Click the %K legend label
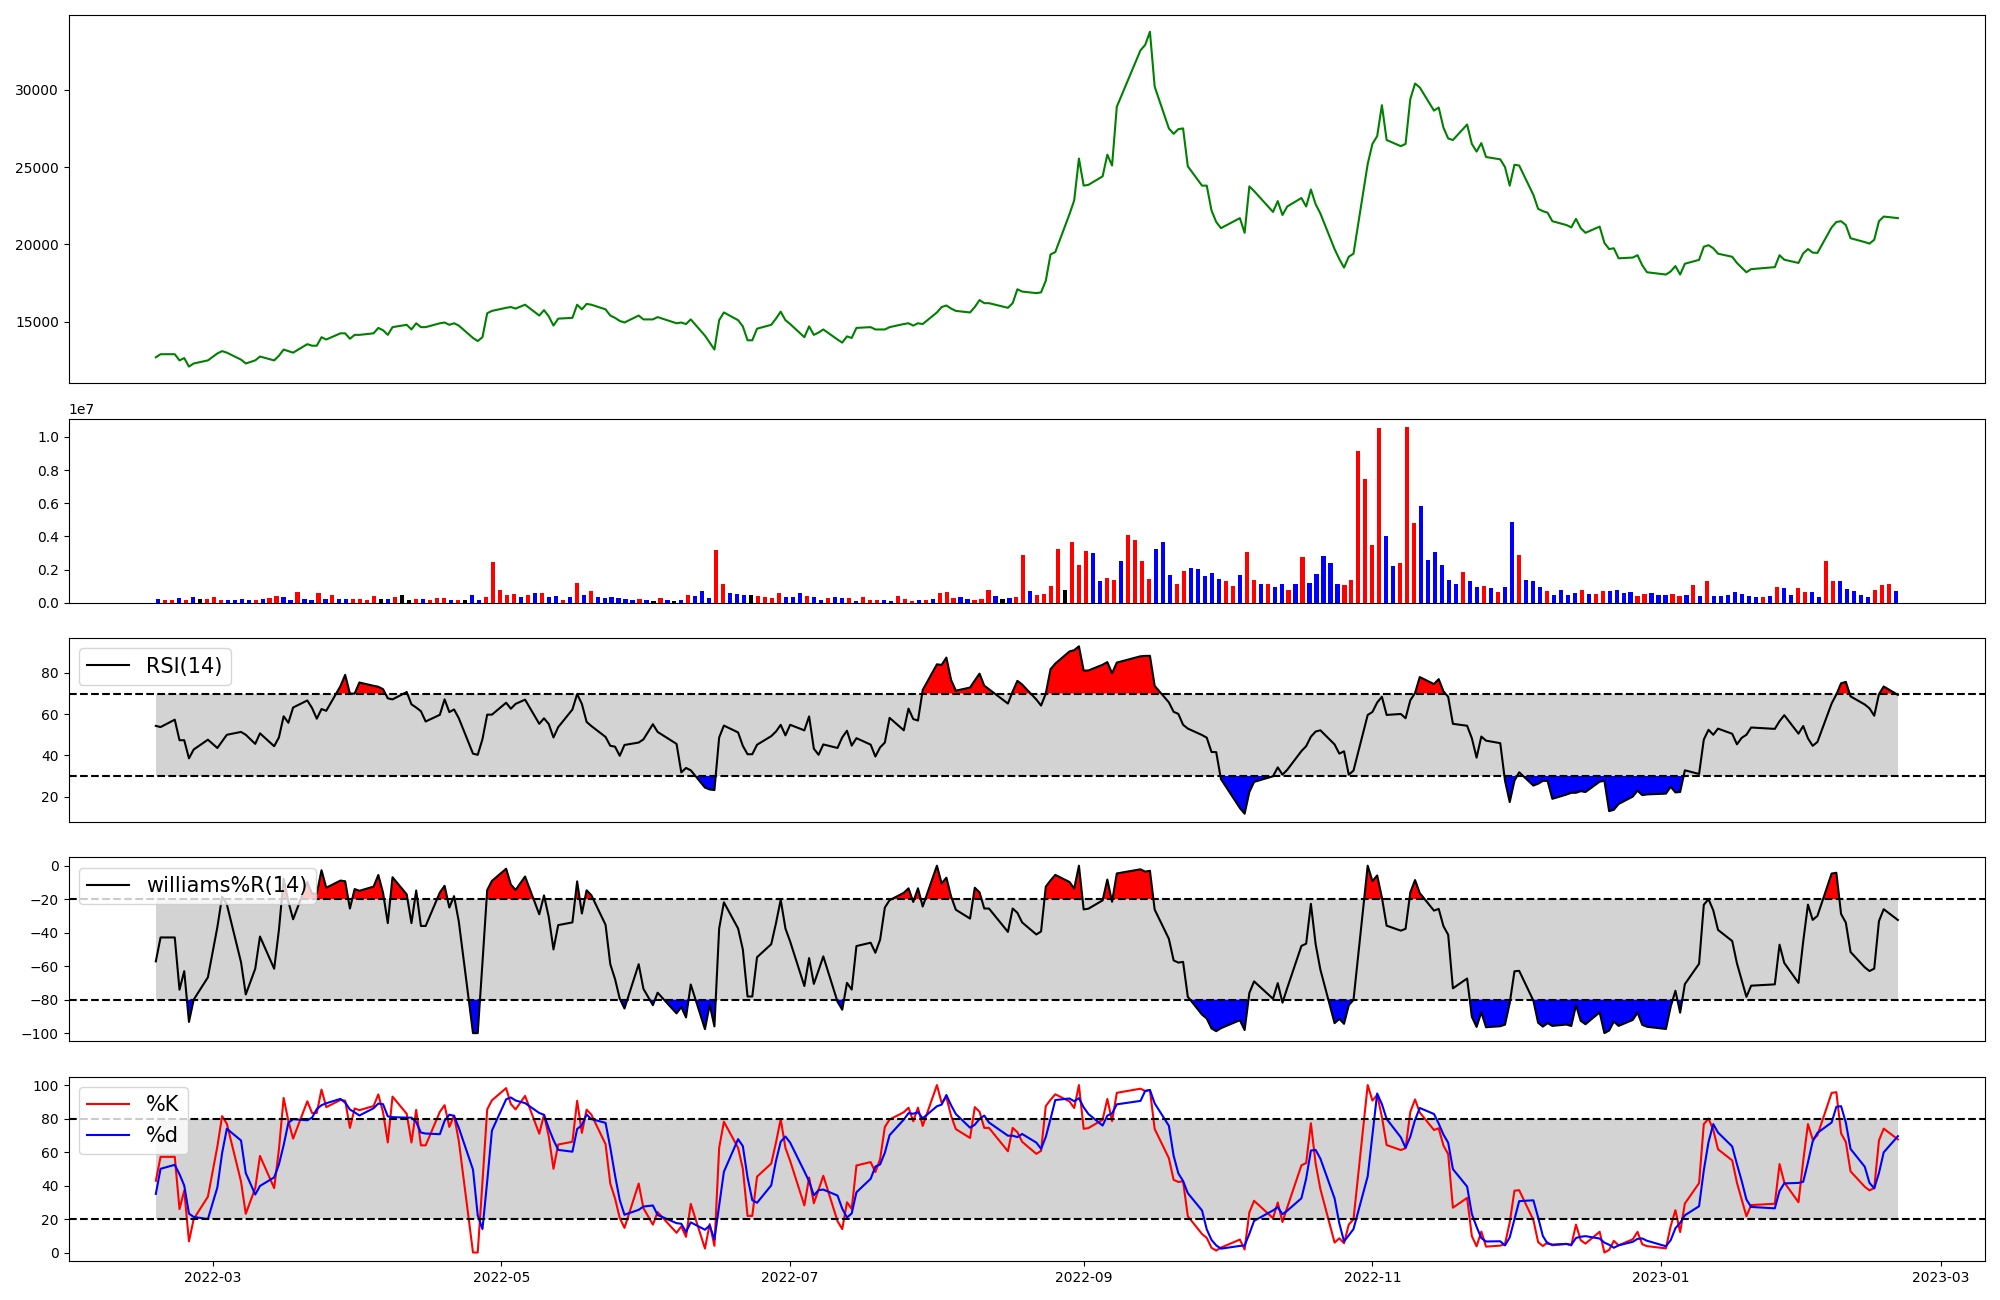 (x=162, y=1104)
